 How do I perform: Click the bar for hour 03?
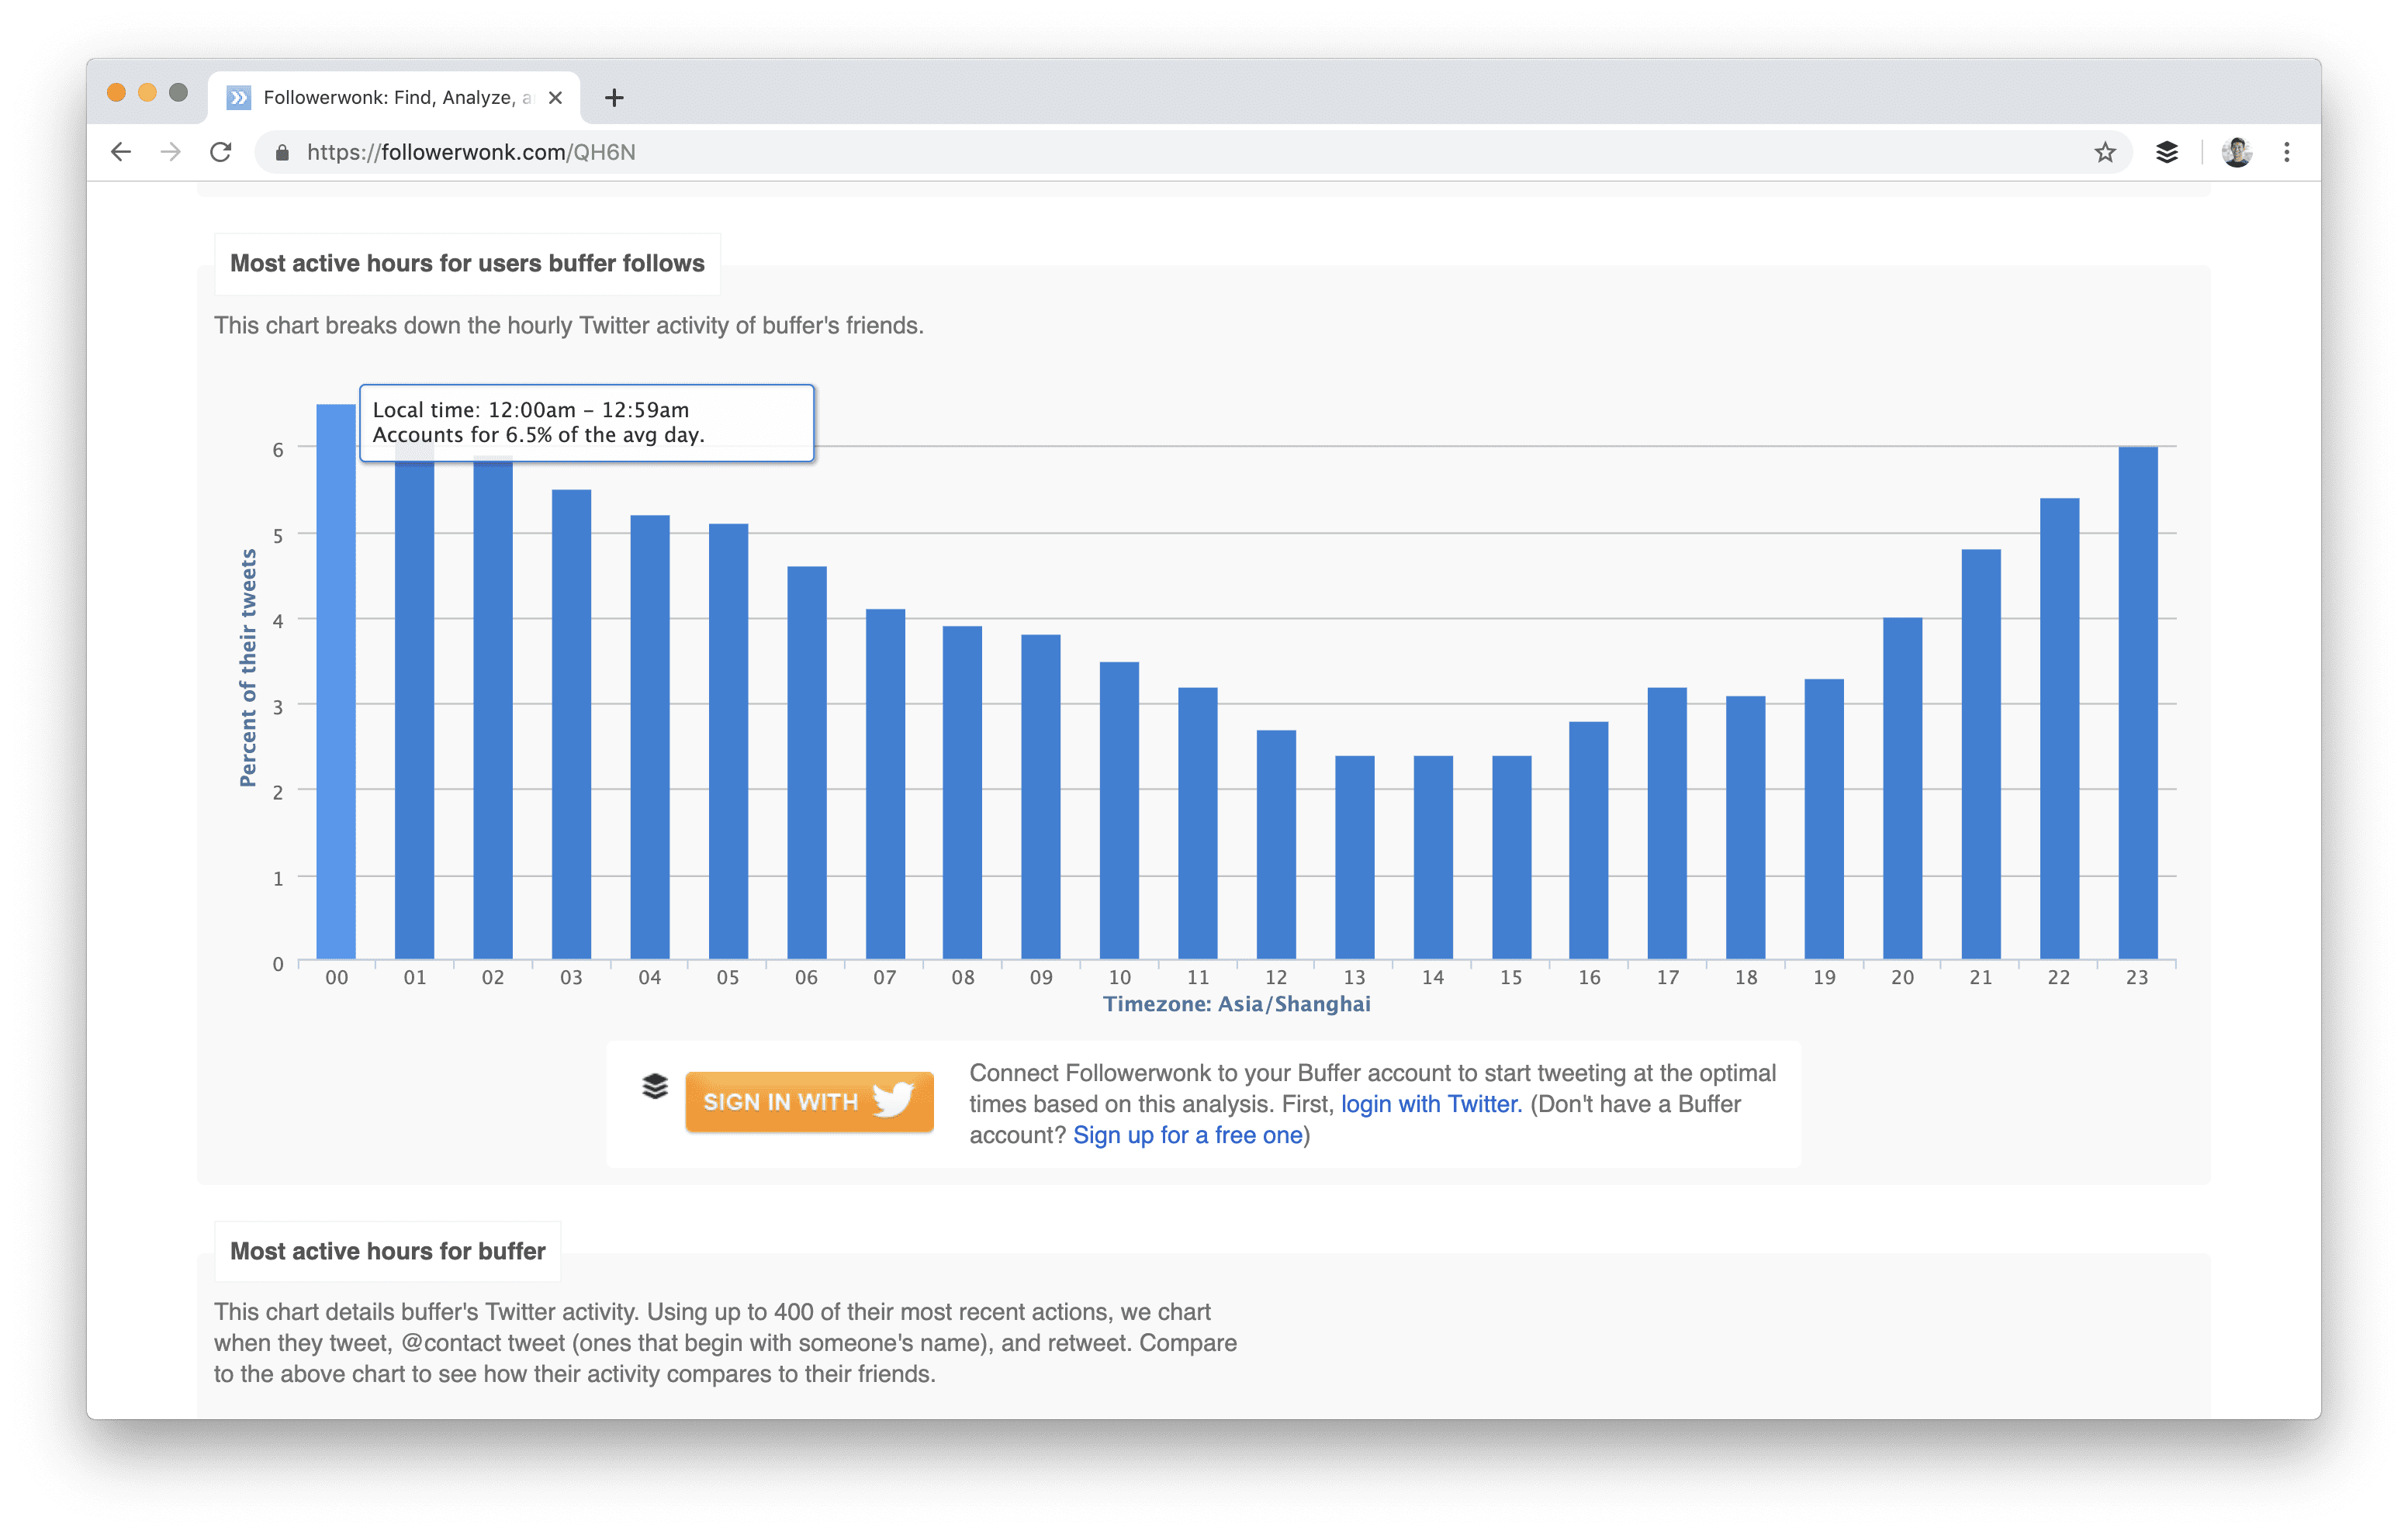coord(571,724)
